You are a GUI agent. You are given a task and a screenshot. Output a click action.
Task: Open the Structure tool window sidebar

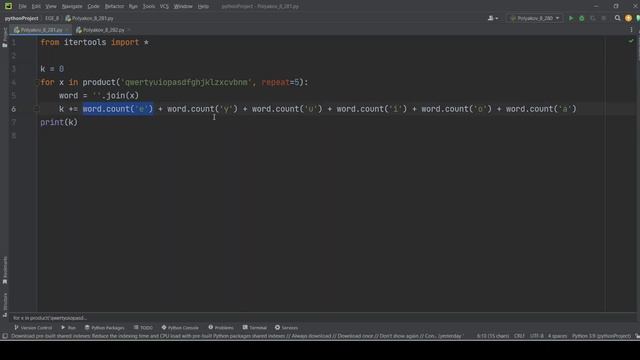5,304
